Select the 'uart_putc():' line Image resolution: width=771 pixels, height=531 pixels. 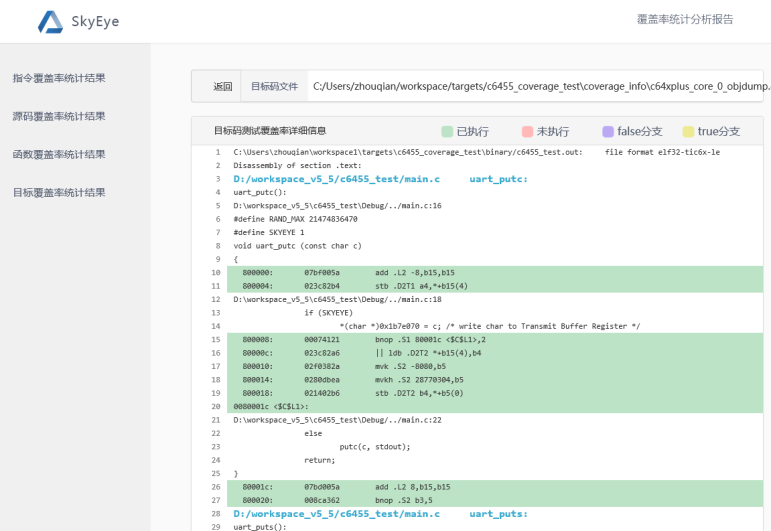(260, 192)
